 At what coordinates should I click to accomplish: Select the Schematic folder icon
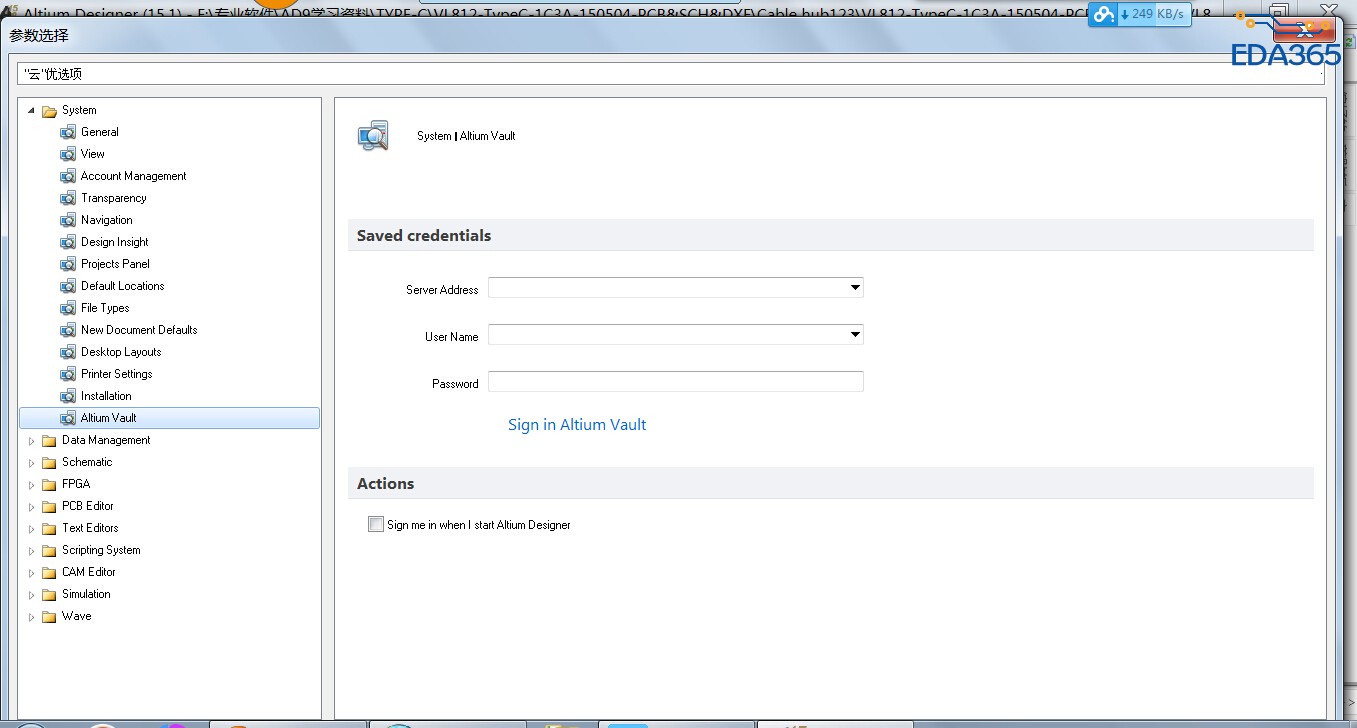click(49, 462)
